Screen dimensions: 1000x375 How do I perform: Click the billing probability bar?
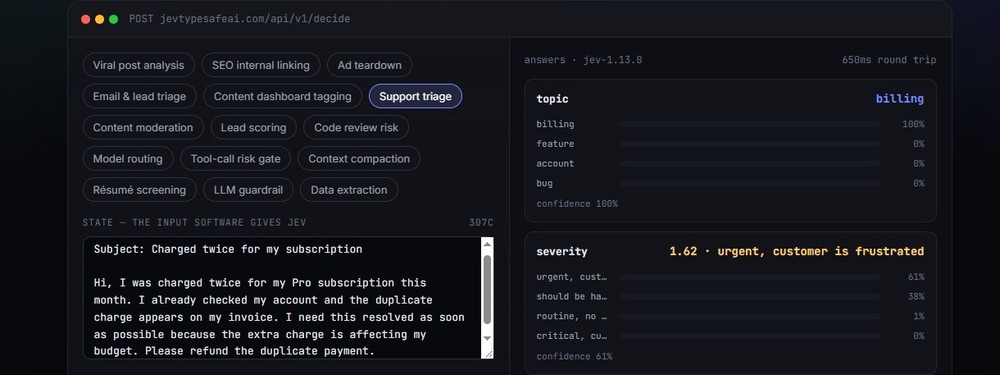[750, 124]
